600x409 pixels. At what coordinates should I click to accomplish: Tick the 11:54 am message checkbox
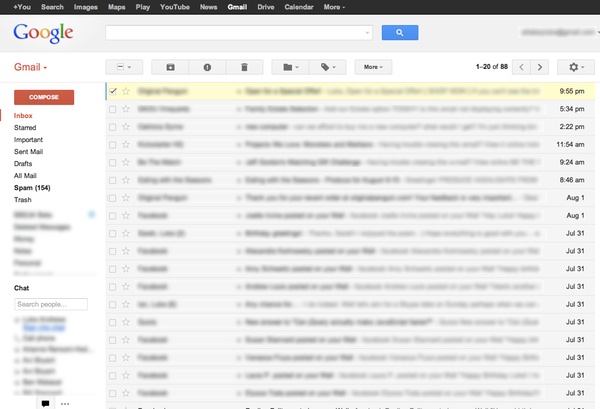pos(112,145)
